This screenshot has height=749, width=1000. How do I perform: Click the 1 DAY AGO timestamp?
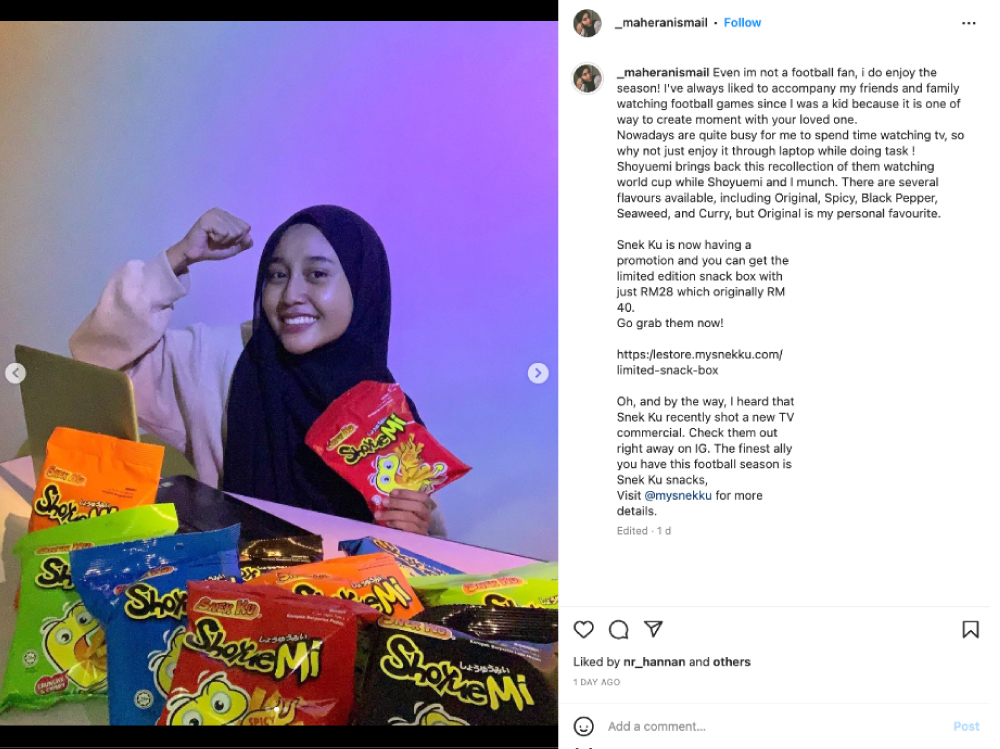[x=596, y=682]
